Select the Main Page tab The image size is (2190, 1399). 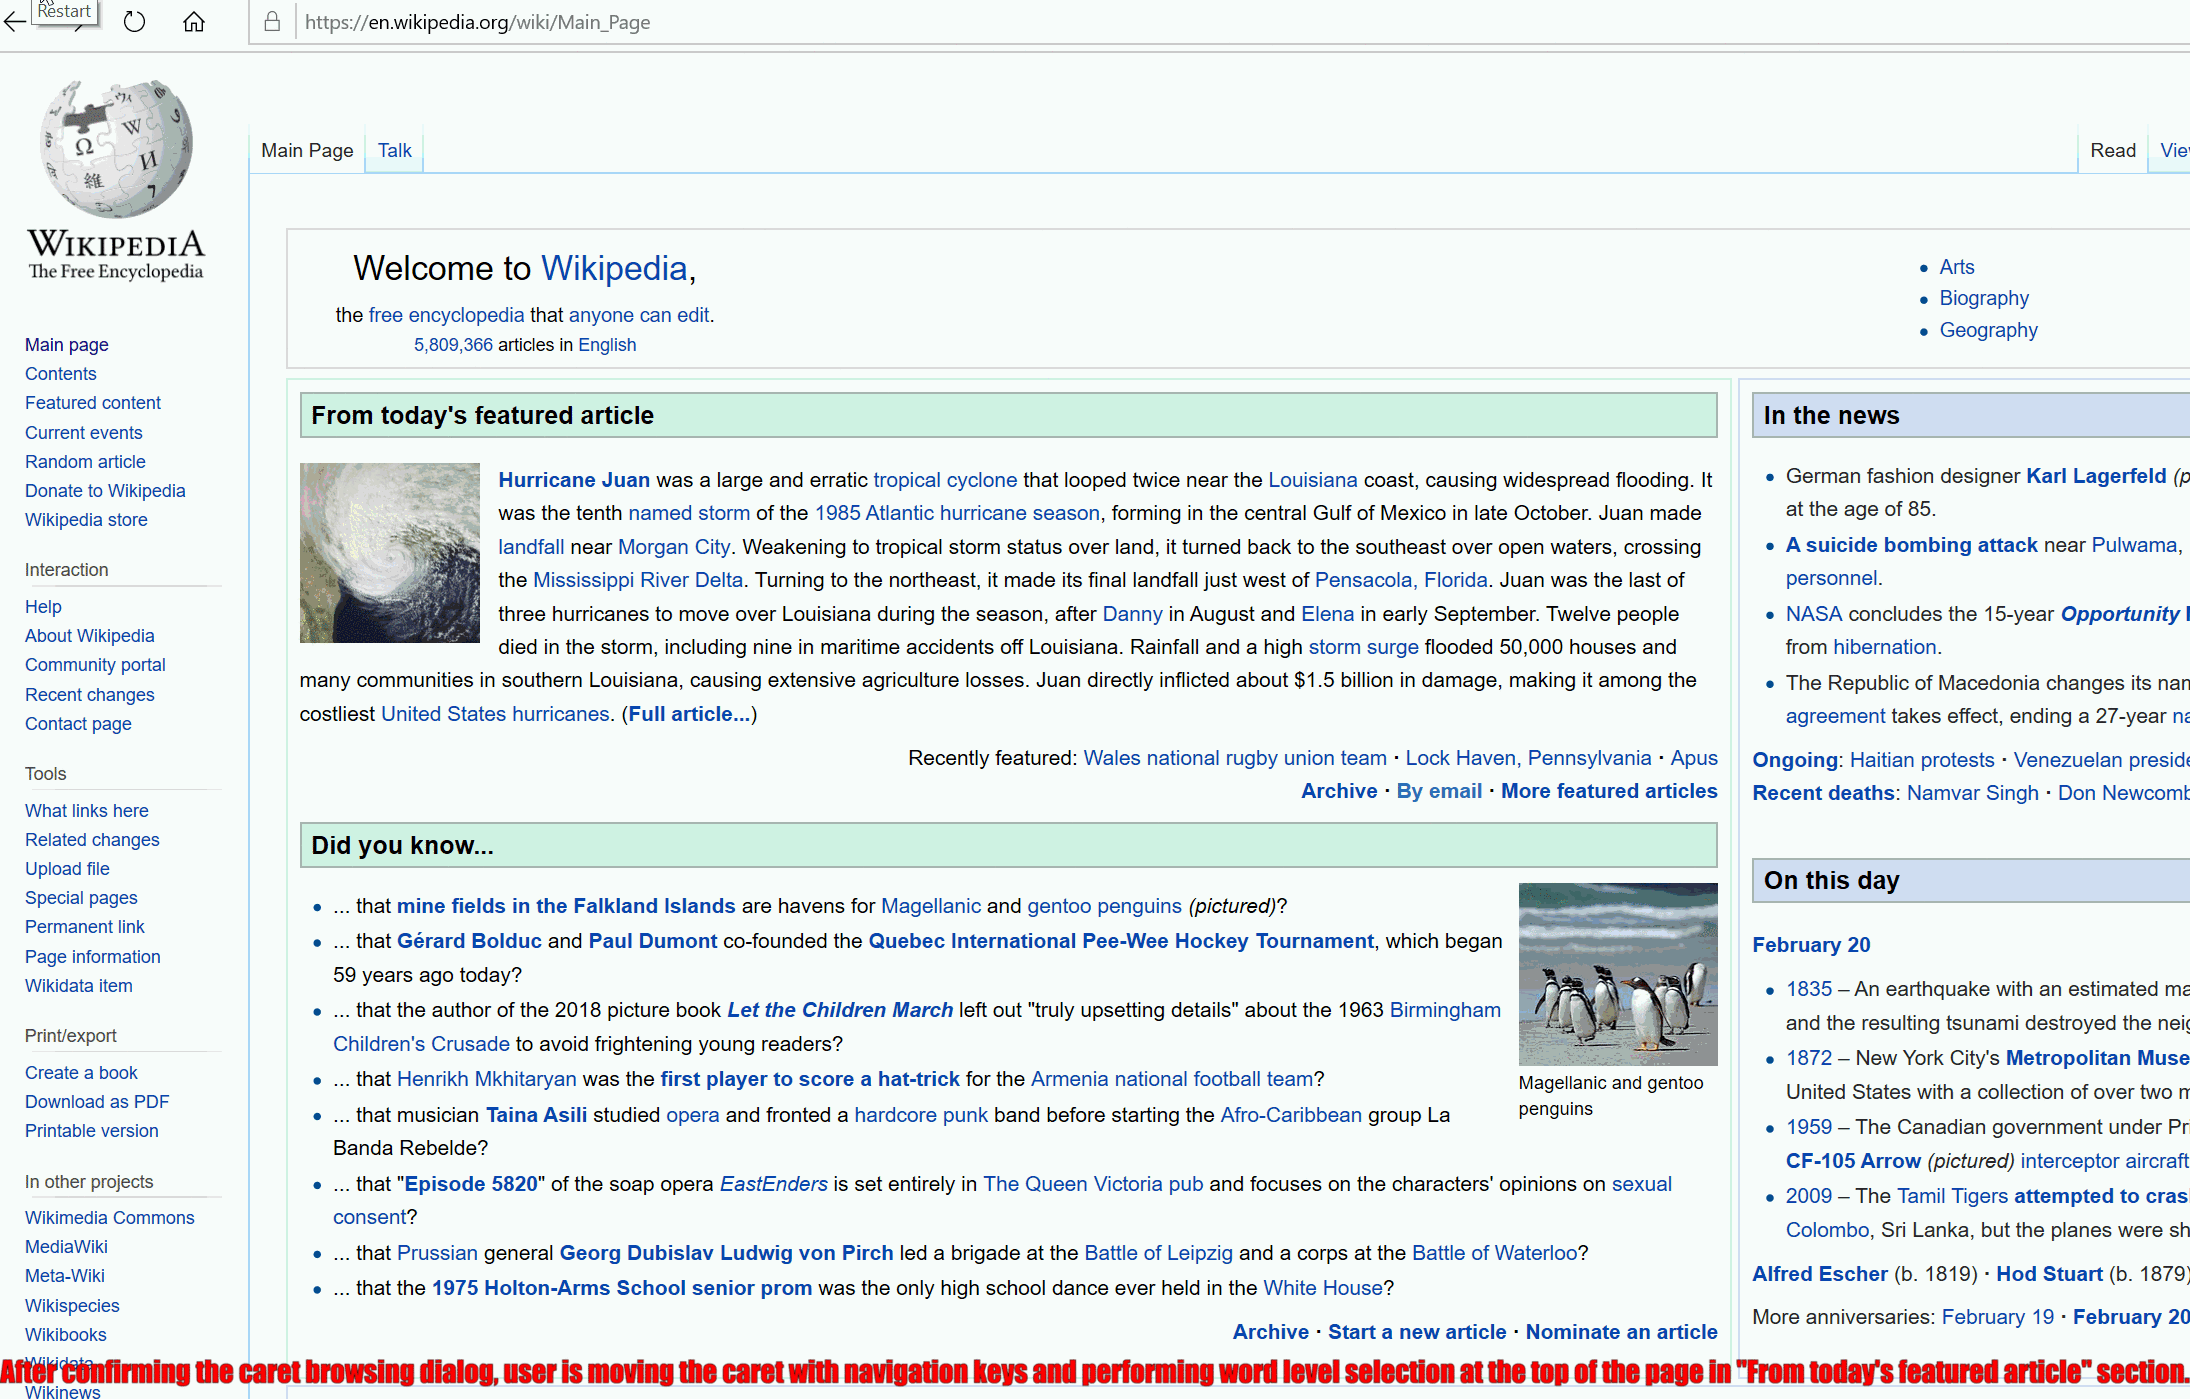tap(305, 150)
